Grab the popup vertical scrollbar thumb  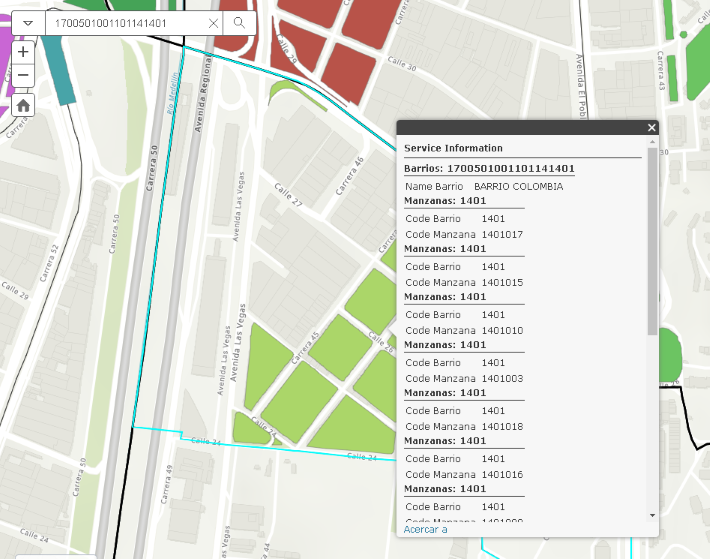(x=652, y=241)
